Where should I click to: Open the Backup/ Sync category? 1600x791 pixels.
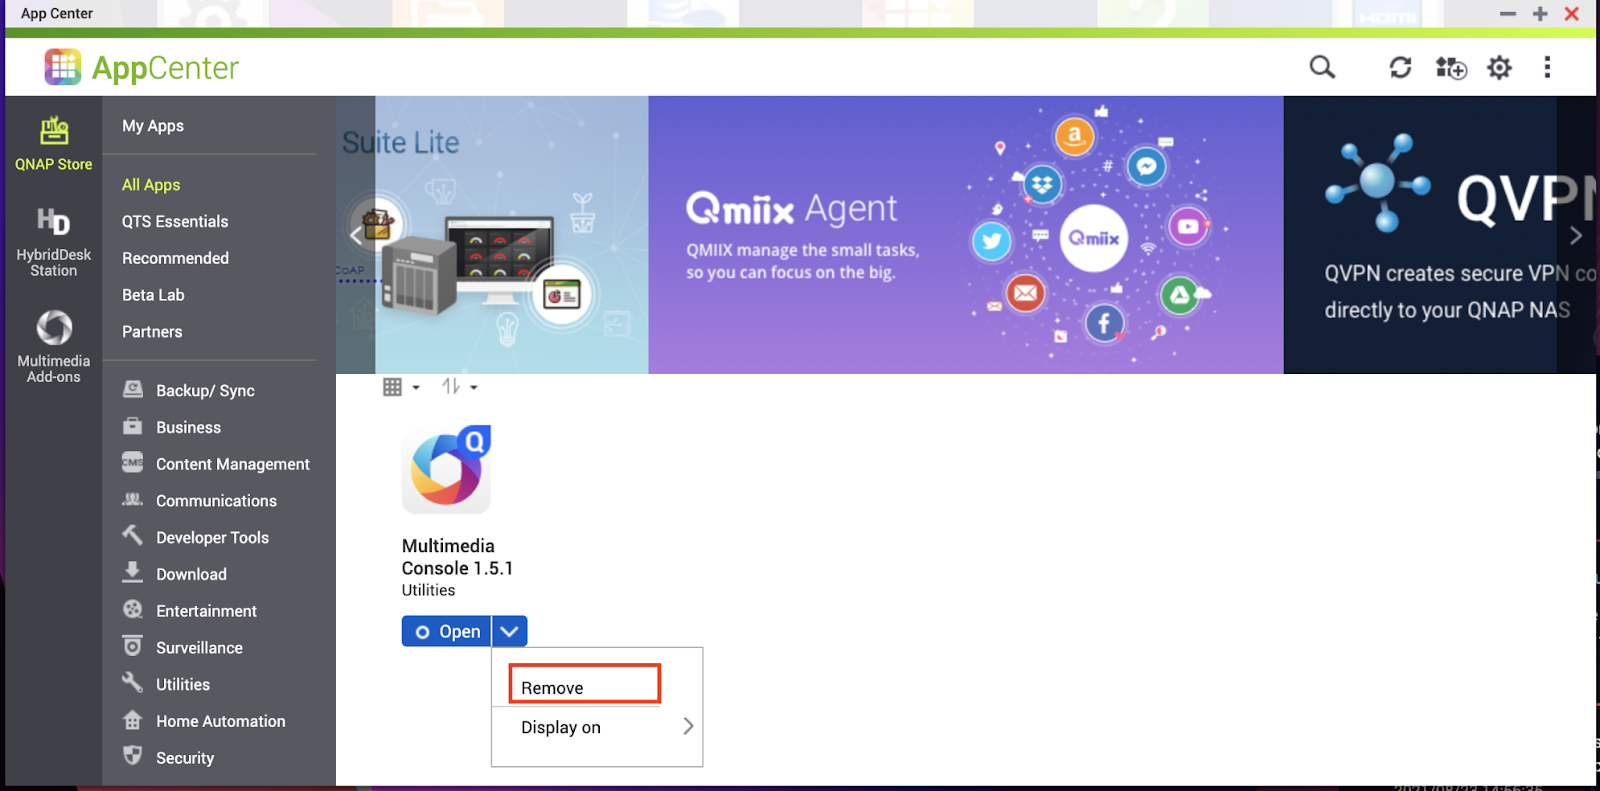[x=188, y=391]
